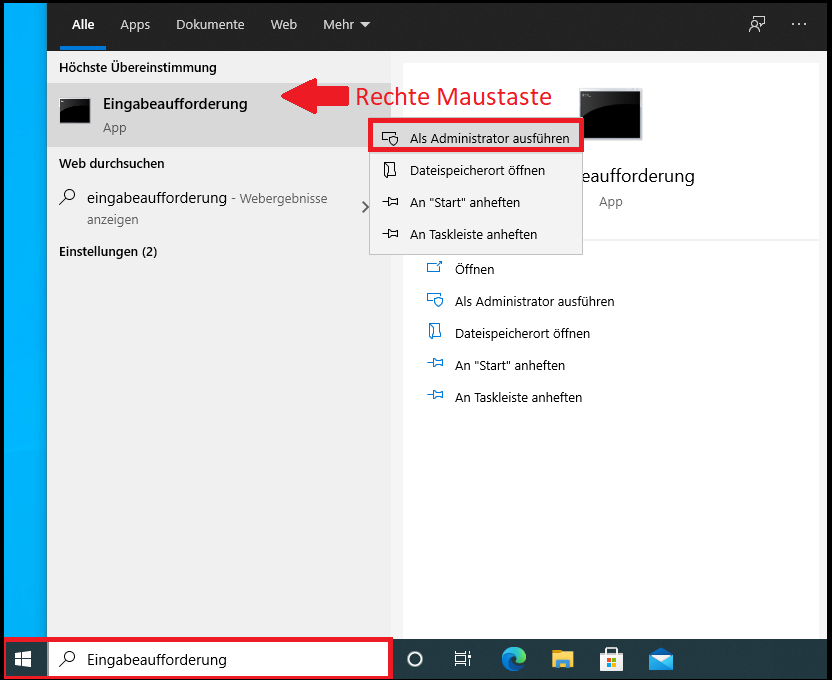The width and height of the screenshot is (832, 680).
Task: Click the account icon in the search header
Action: (x=757, y=24)
